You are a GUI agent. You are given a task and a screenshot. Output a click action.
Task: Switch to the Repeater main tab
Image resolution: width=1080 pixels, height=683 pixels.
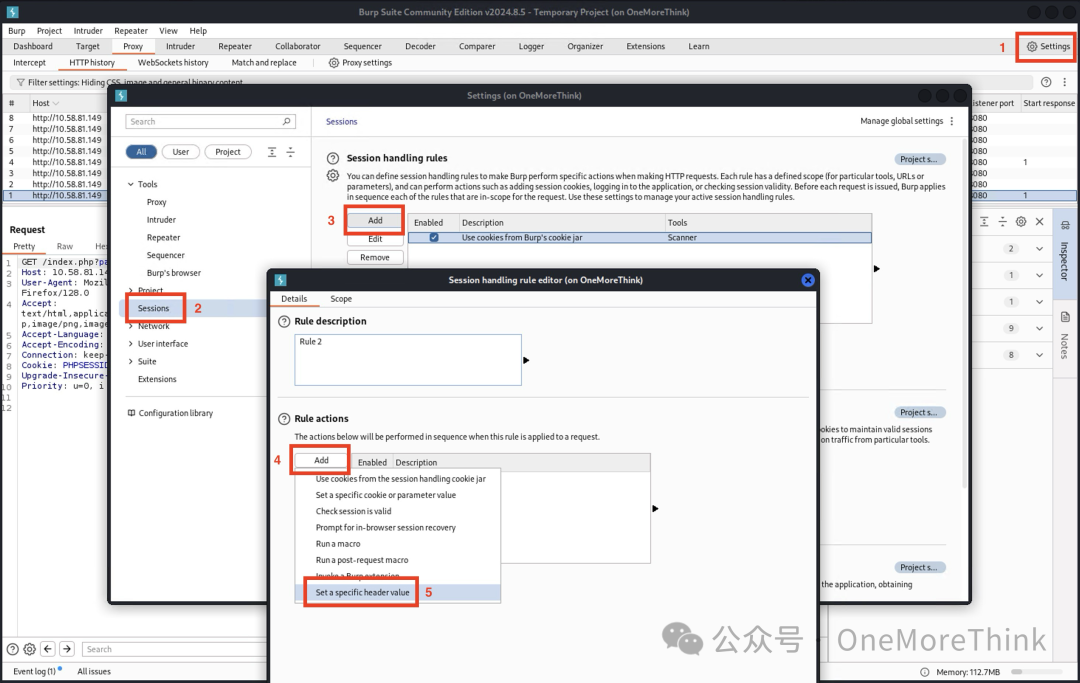pyautogui.click(x=235, y=46)
